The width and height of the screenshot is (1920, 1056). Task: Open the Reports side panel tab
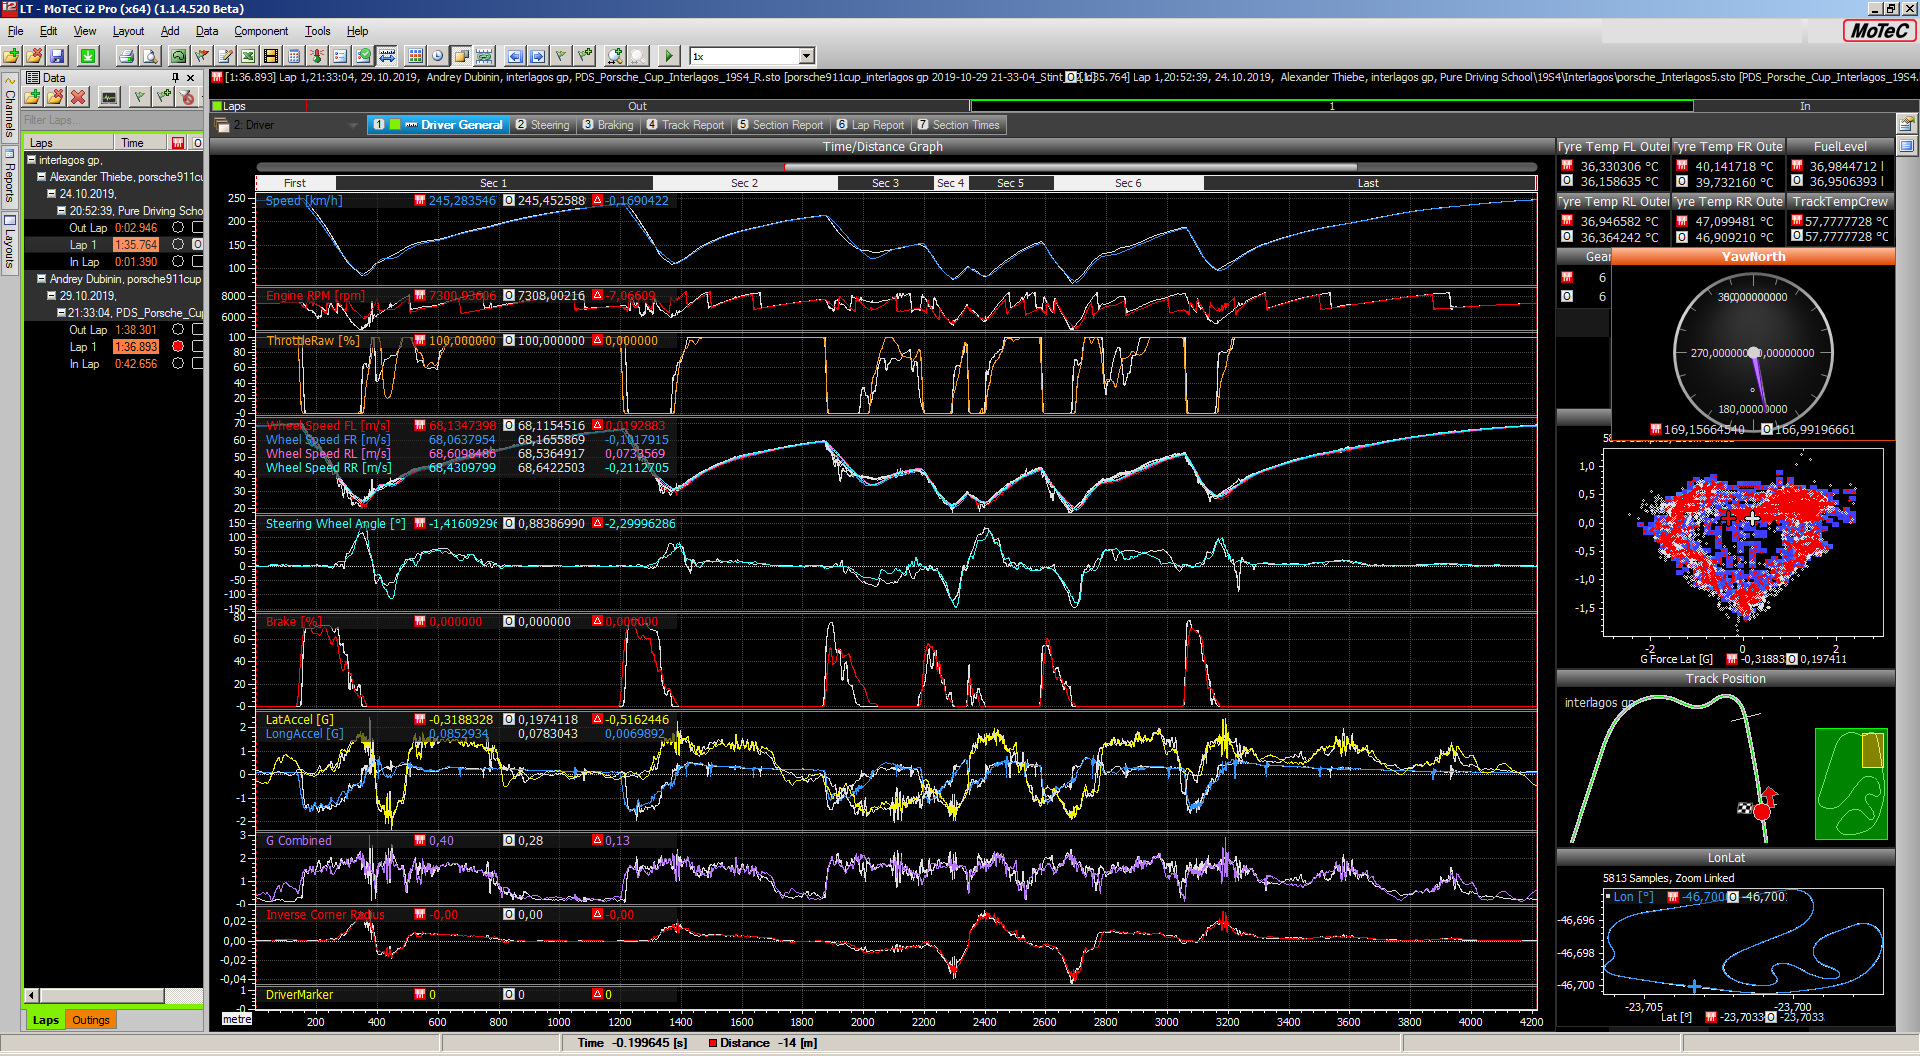tap(10, 176)
